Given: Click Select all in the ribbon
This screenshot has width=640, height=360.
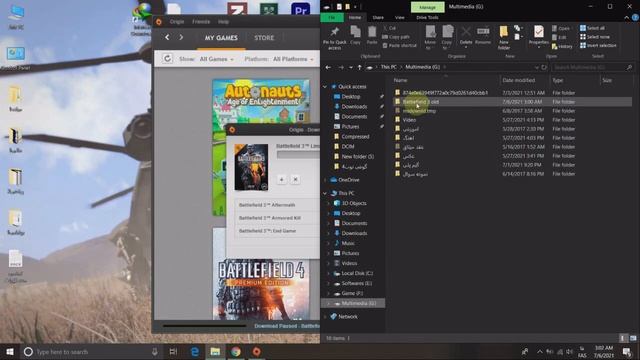Looking at the screenshot, I should pos(592,28).
